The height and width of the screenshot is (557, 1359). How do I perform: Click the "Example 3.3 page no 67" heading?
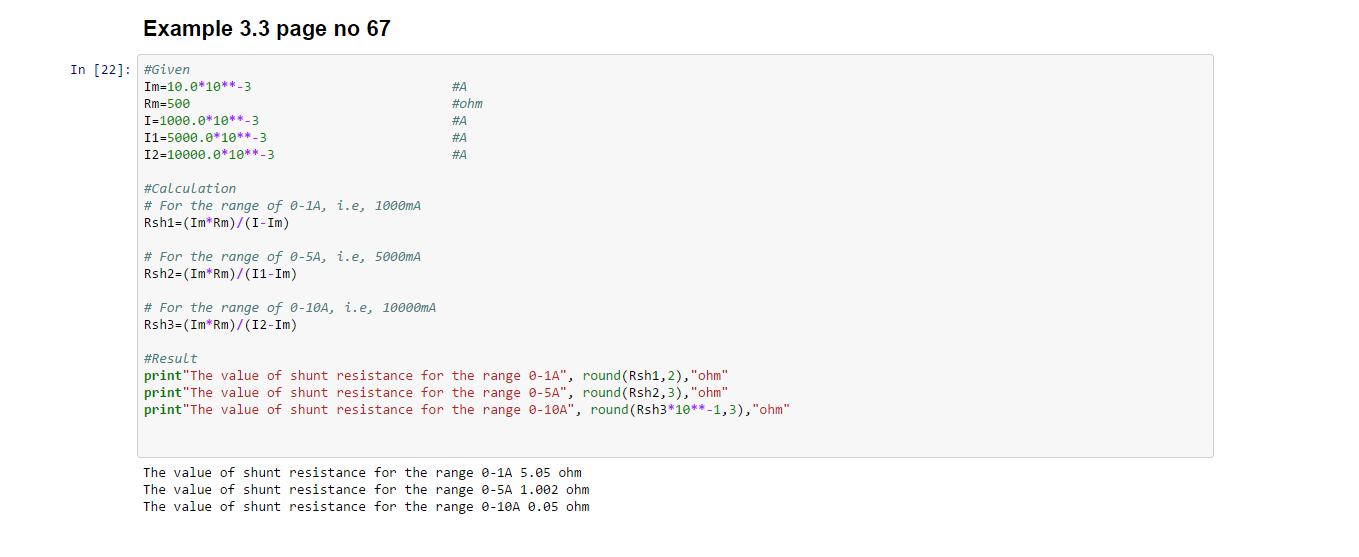pos(266,29)
